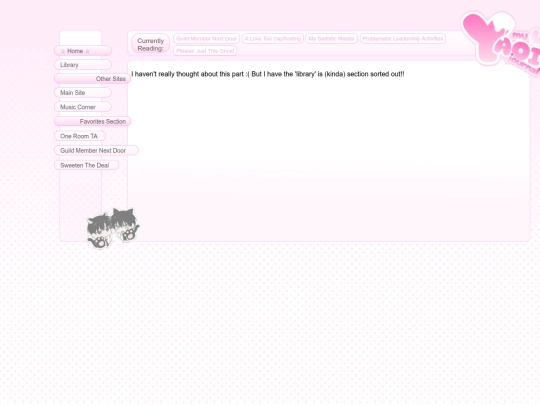
Task: Open Guild Member Next Door in sidebar favorites
Action: [96, 150]
